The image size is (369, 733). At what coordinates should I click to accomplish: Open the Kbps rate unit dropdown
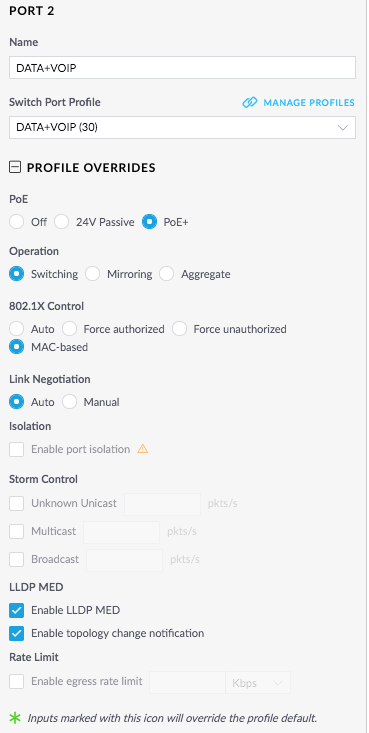pos(258,683)
